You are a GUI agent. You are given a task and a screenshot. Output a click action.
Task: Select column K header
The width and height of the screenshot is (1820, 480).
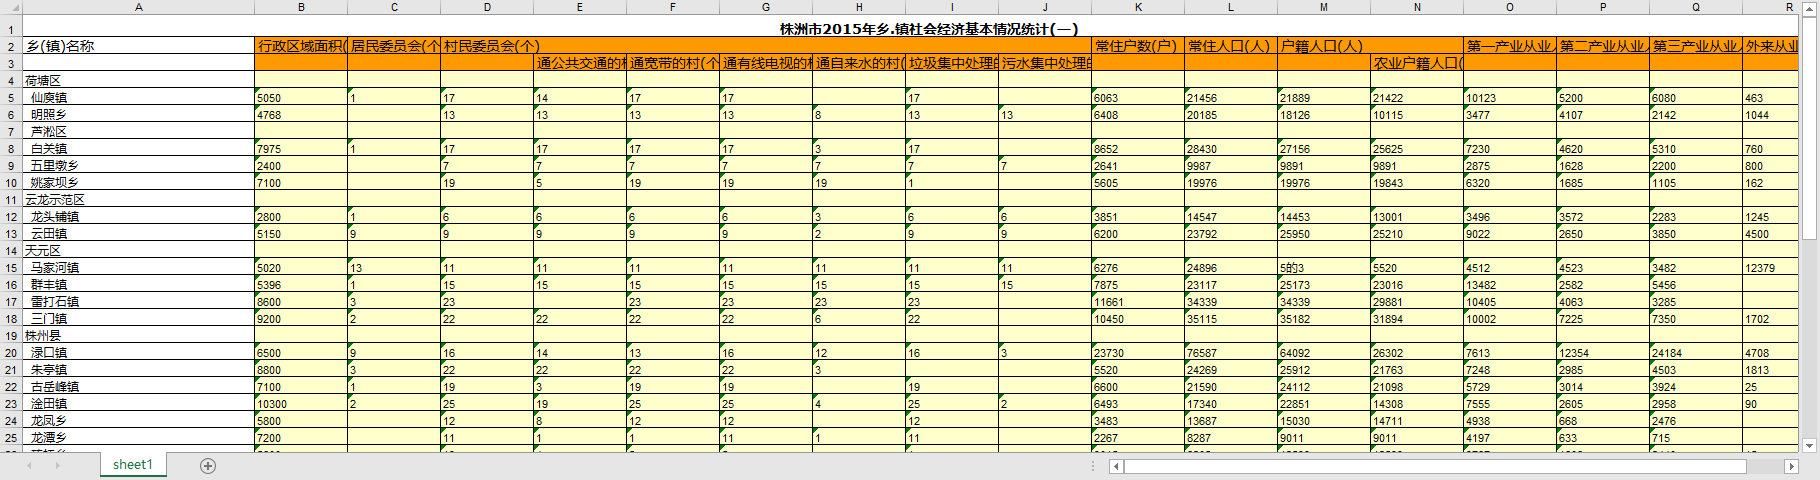pos(1138,7)
